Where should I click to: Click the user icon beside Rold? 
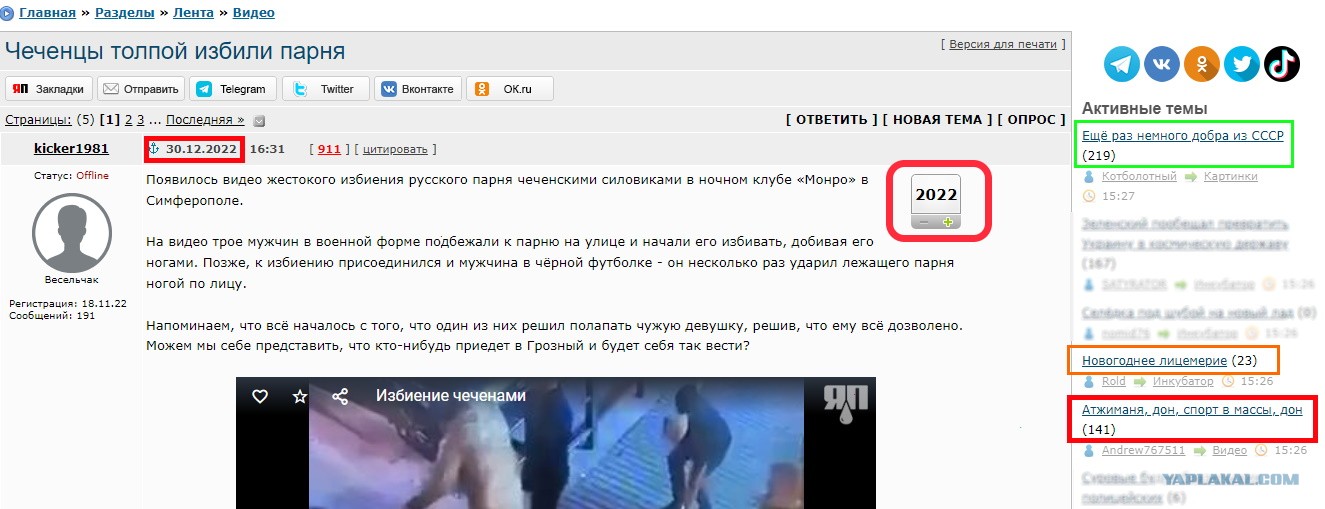pos(1089,381)
